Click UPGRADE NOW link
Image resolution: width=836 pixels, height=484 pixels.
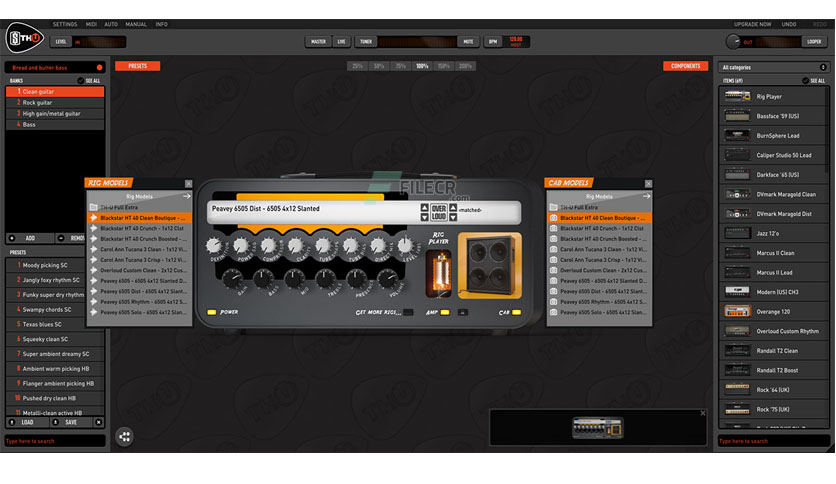coord(752,25)
